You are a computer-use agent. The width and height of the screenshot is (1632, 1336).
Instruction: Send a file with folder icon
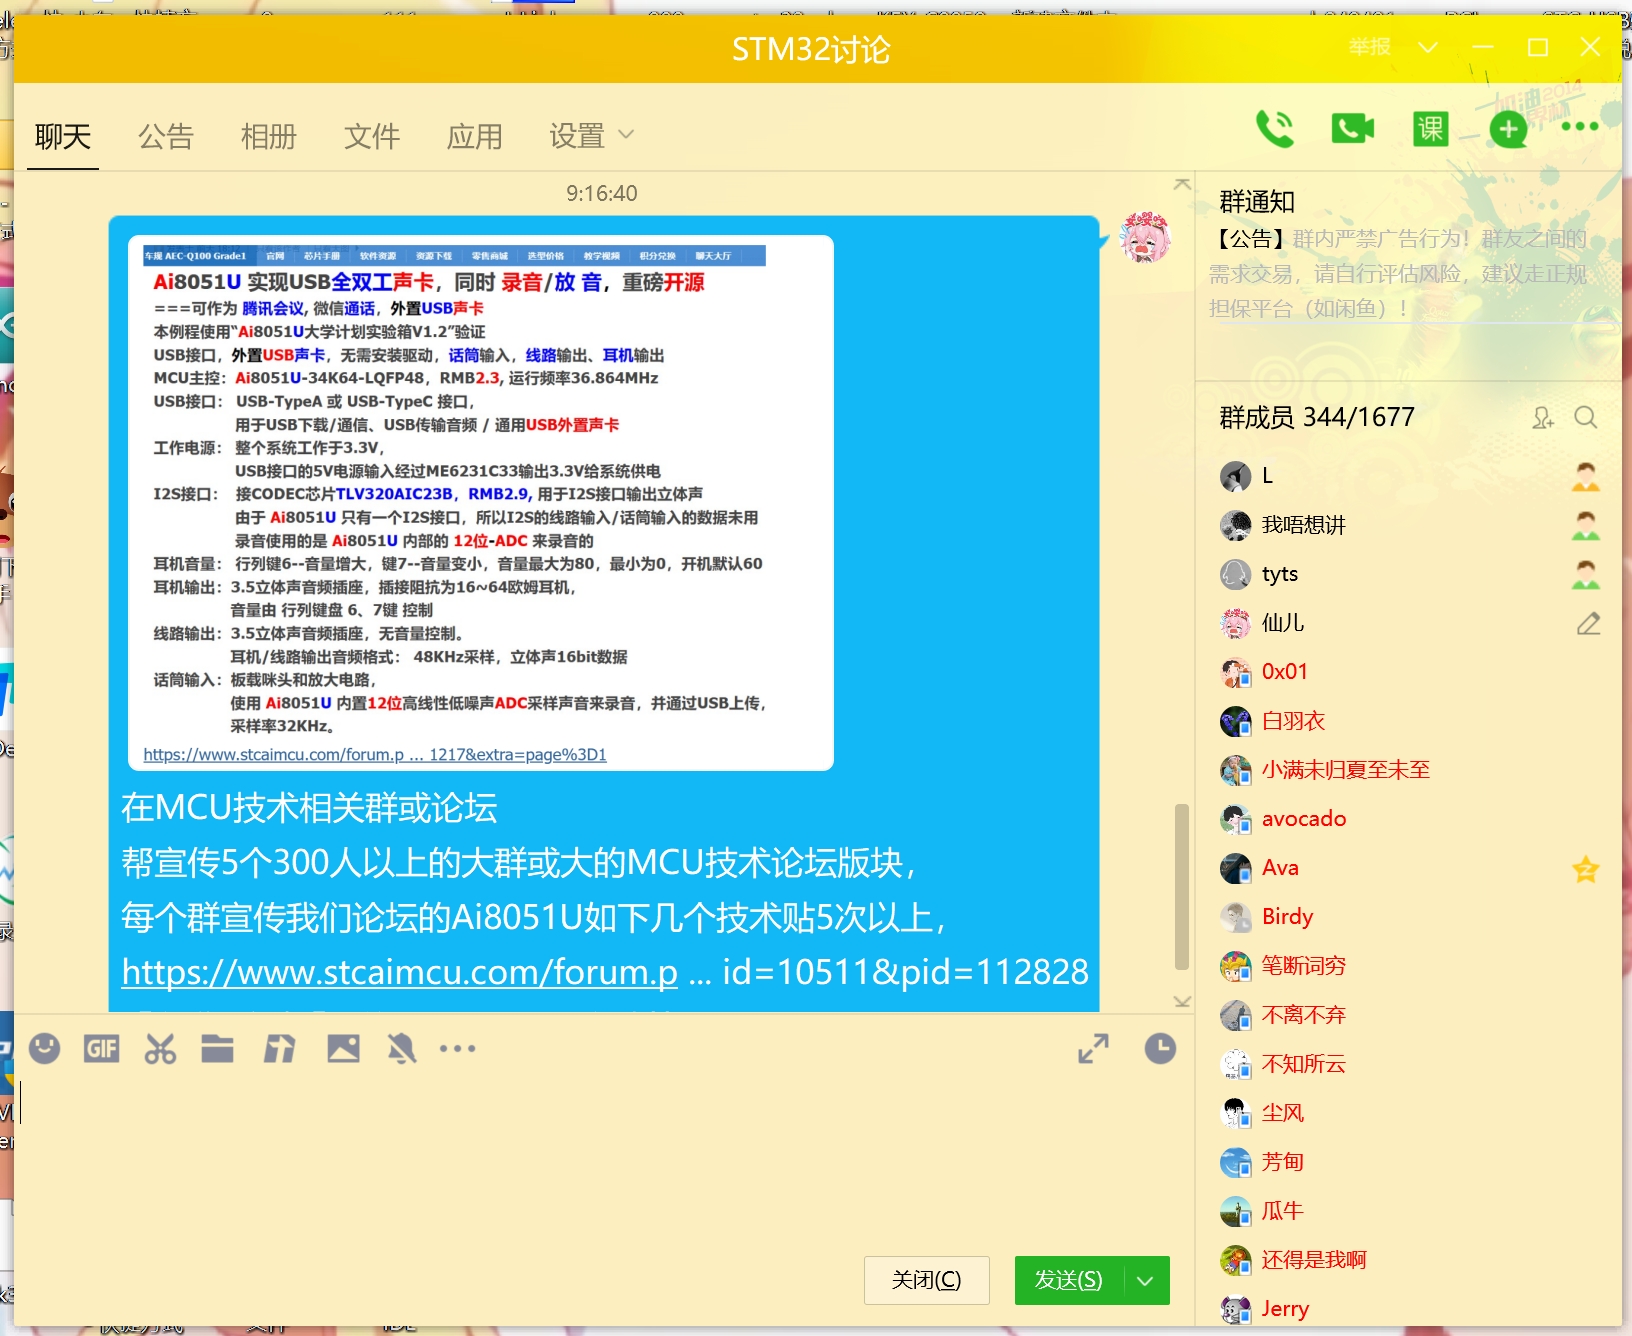(217, 1048)
